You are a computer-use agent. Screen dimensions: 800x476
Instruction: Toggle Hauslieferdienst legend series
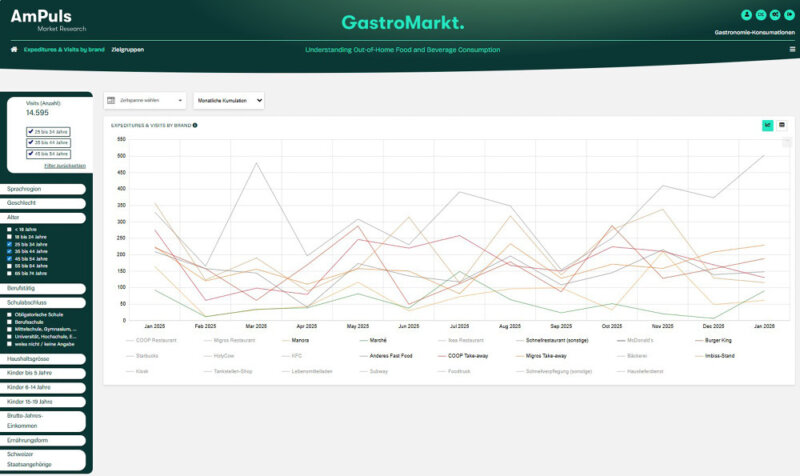click(640, 371)
